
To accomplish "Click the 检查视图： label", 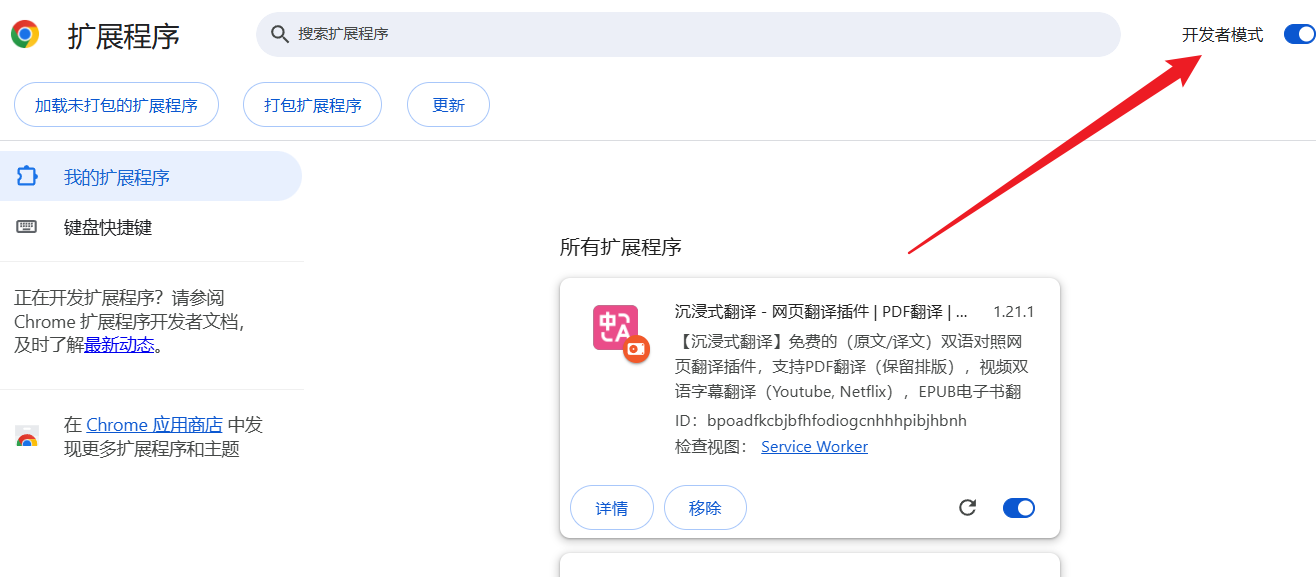I will point(712,447).
